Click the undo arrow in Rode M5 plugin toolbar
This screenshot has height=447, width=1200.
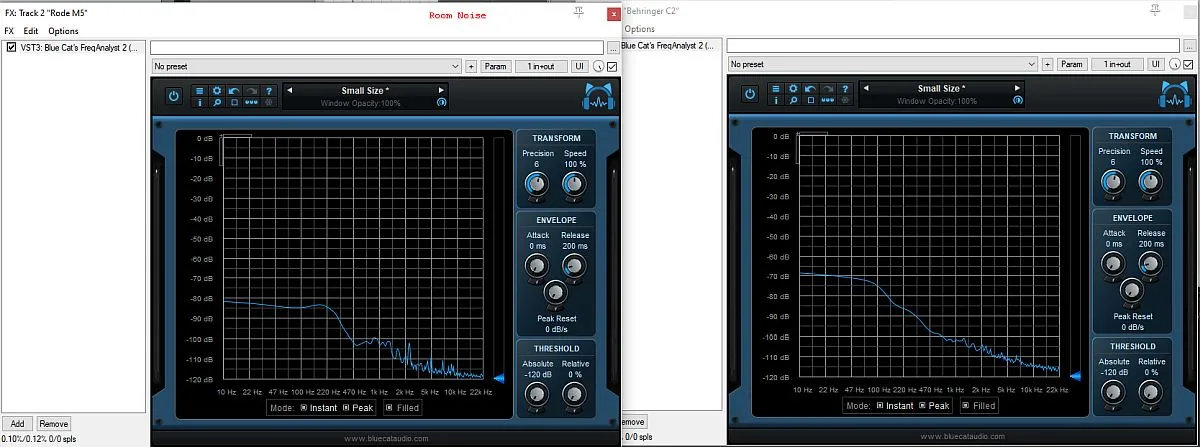[234, 91]
